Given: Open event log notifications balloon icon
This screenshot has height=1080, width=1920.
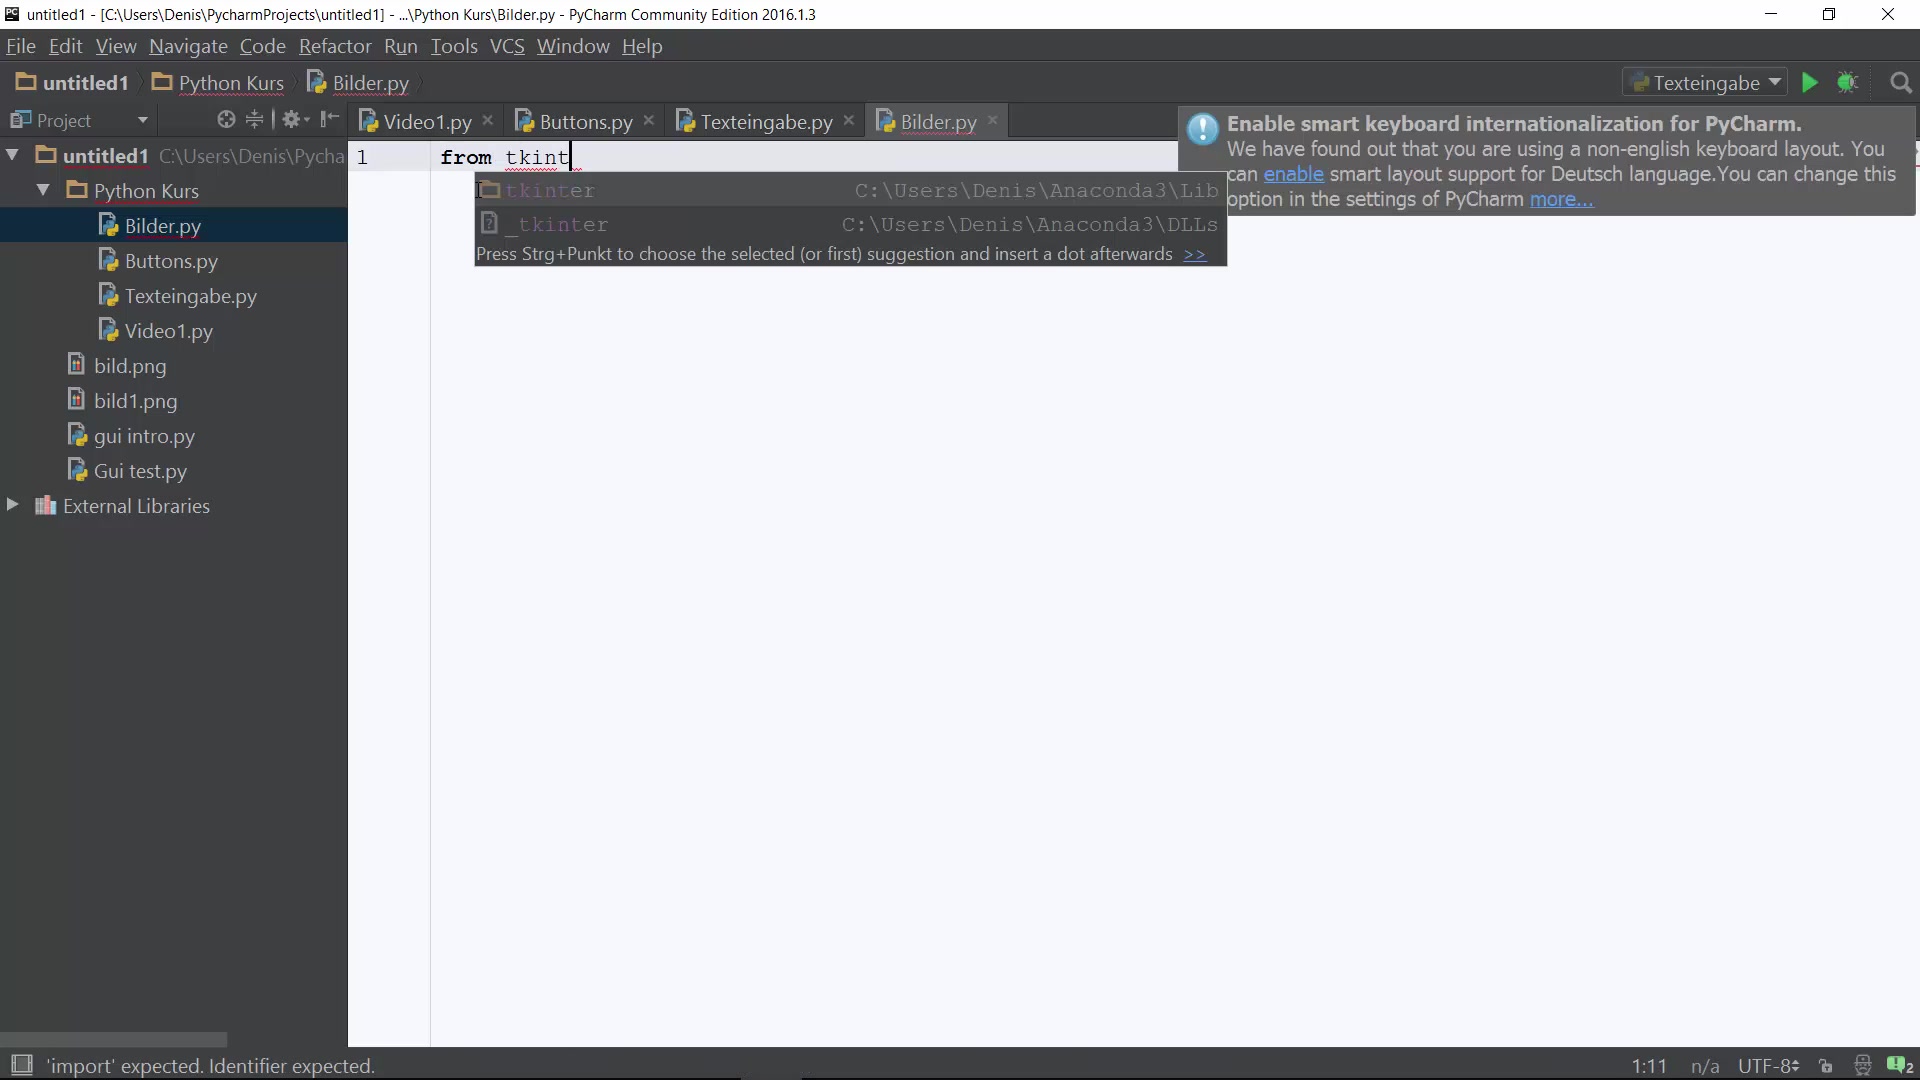Looking at the screenshot, I should [x=1899, y=1066].
